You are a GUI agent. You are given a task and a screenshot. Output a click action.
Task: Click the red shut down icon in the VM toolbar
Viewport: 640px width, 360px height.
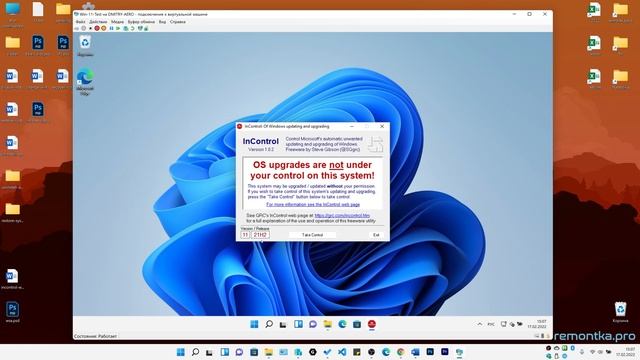click(97, 28)
